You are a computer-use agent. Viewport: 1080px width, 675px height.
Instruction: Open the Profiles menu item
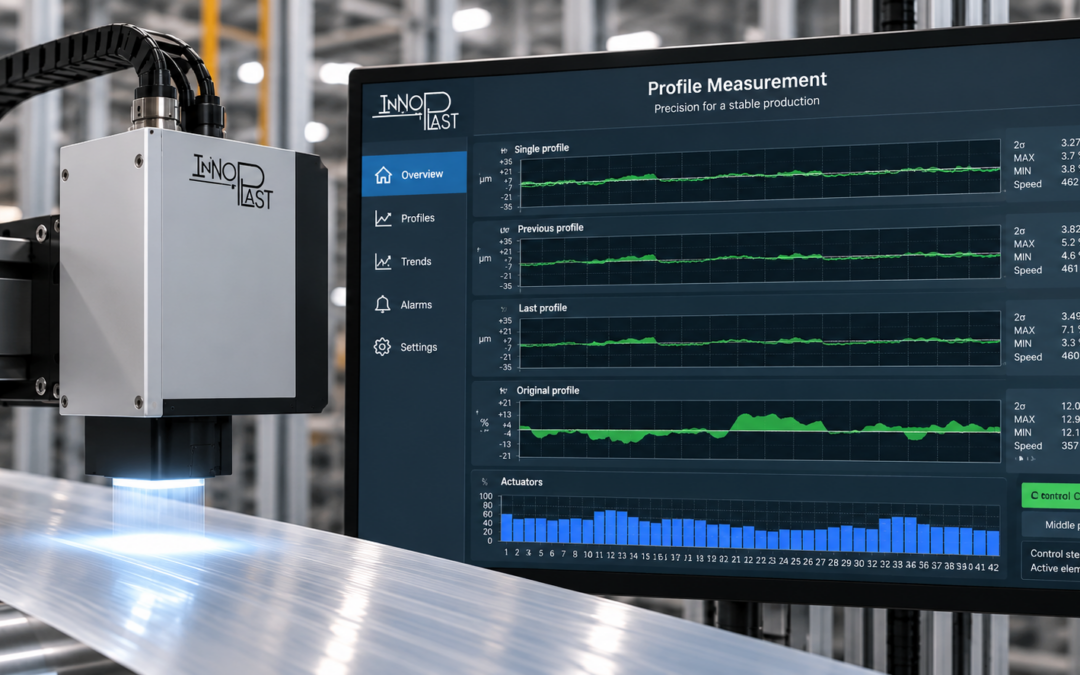click(x=415, y=218)
